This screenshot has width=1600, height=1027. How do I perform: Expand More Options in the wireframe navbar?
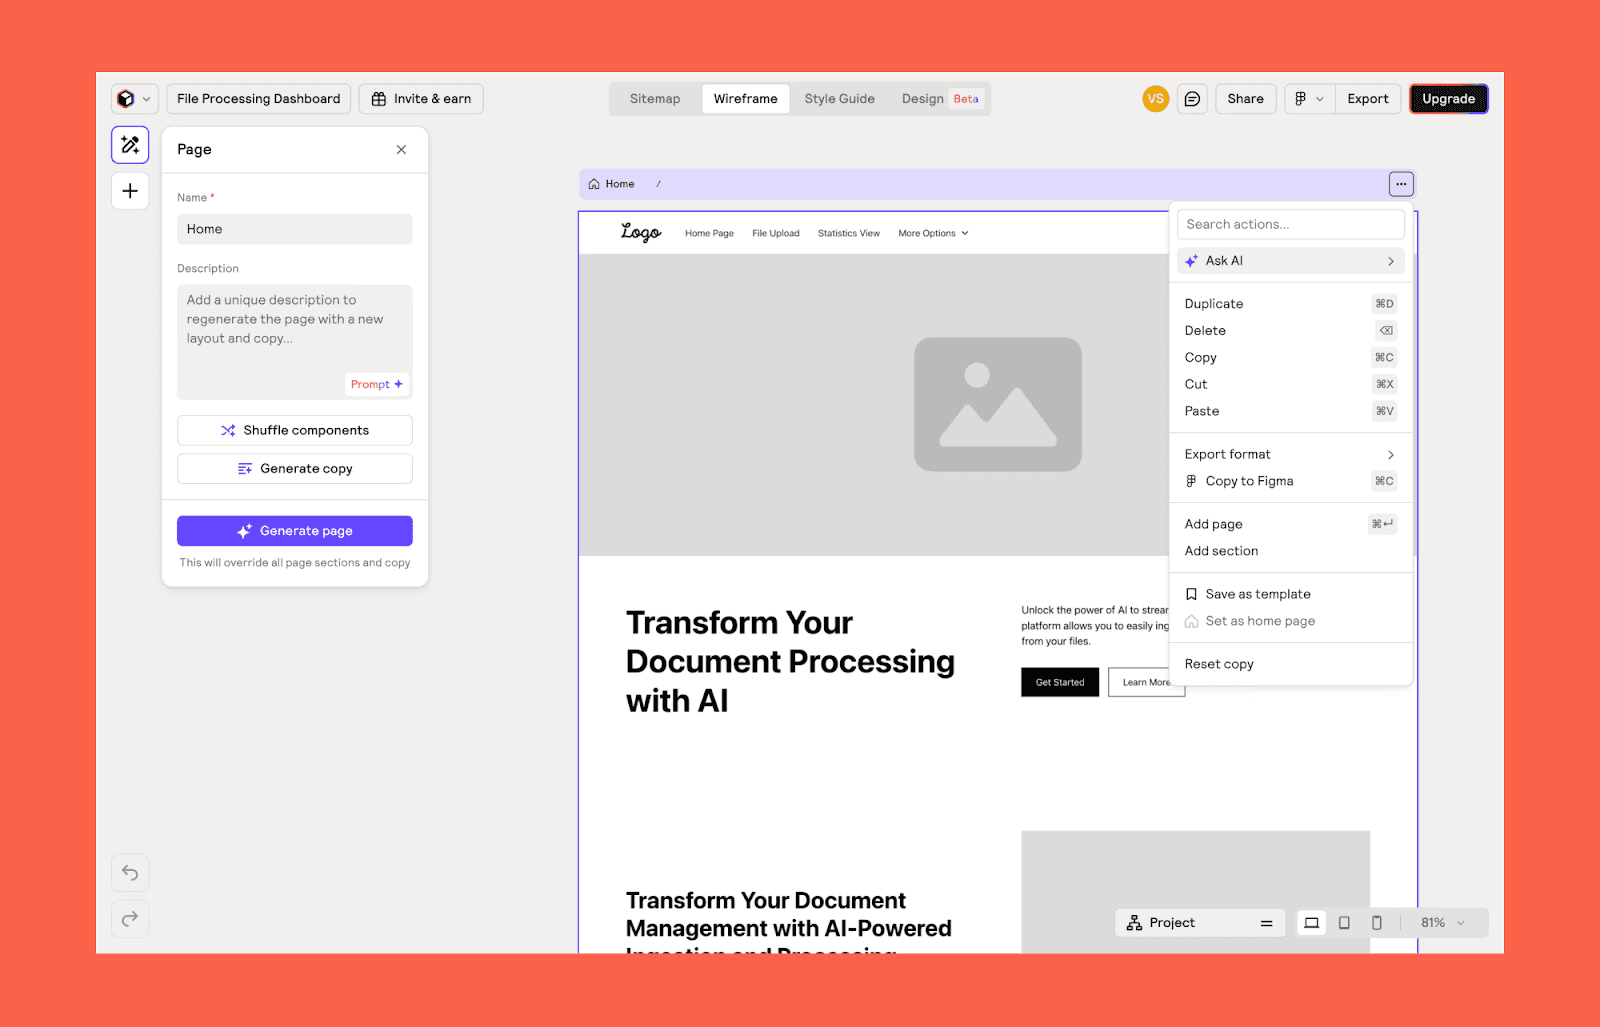pos(931,233)
